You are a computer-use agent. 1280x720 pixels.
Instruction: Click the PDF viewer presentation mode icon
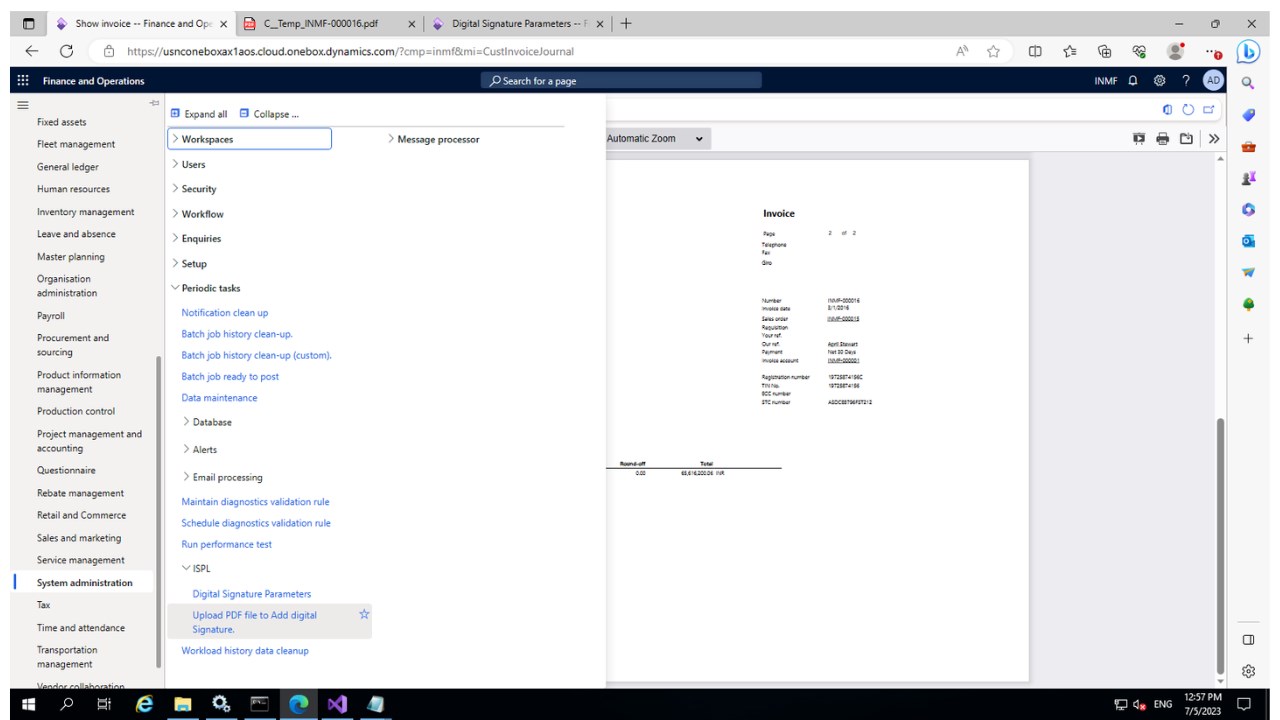[1139, 139]
